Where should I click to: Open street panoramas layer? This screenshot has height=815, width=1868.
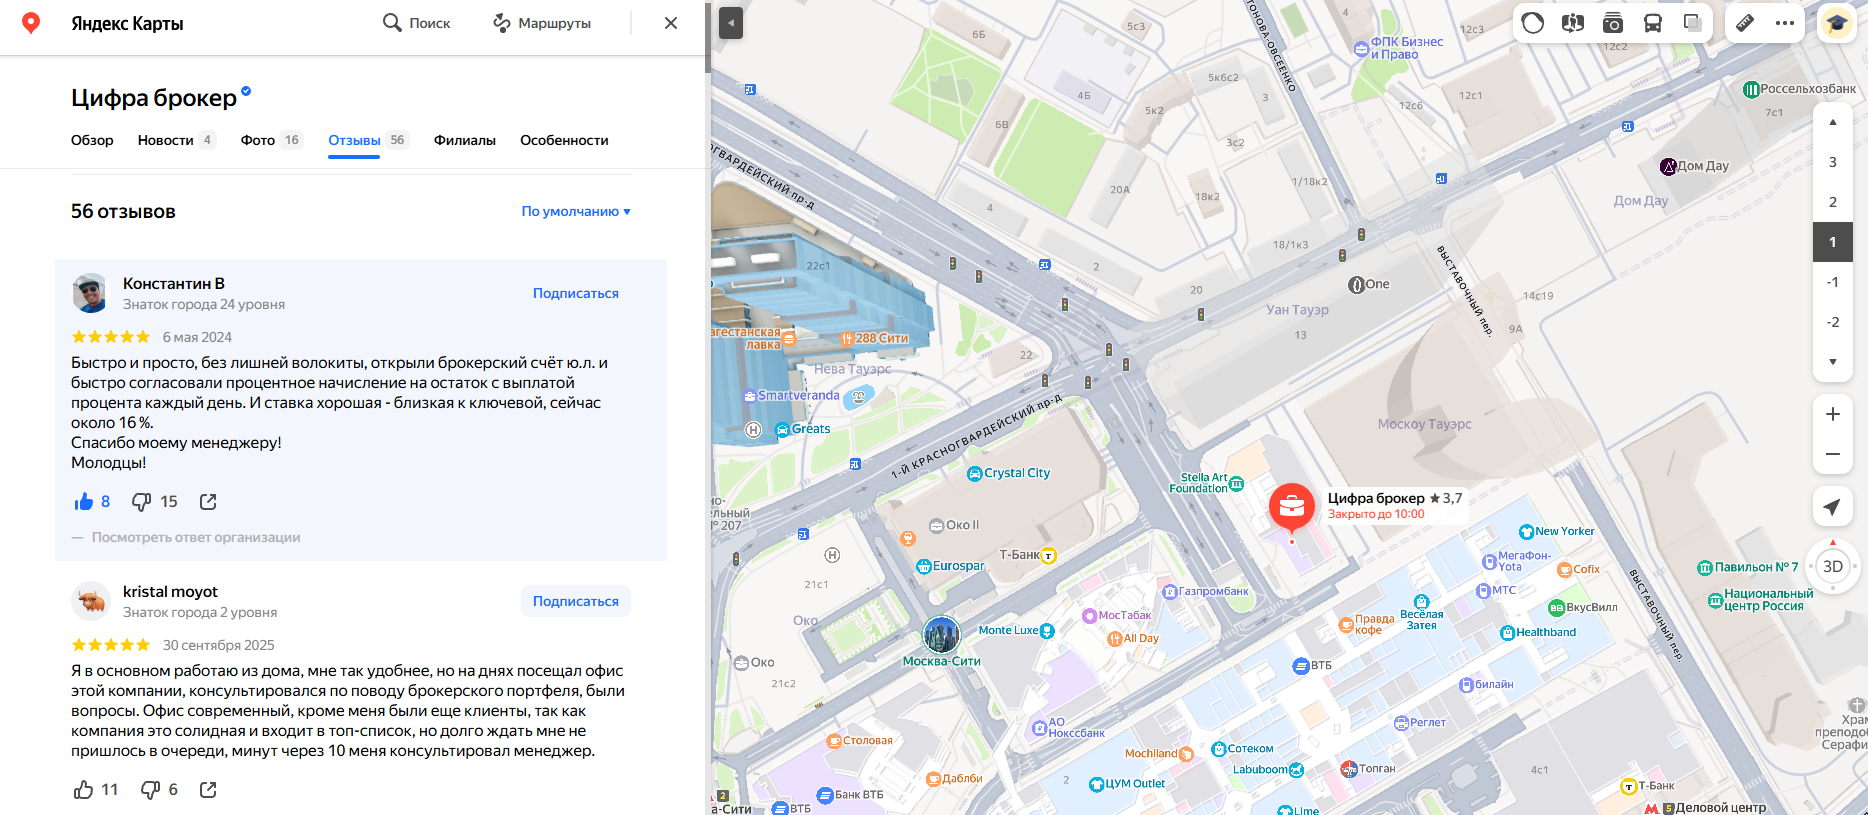1573,23
